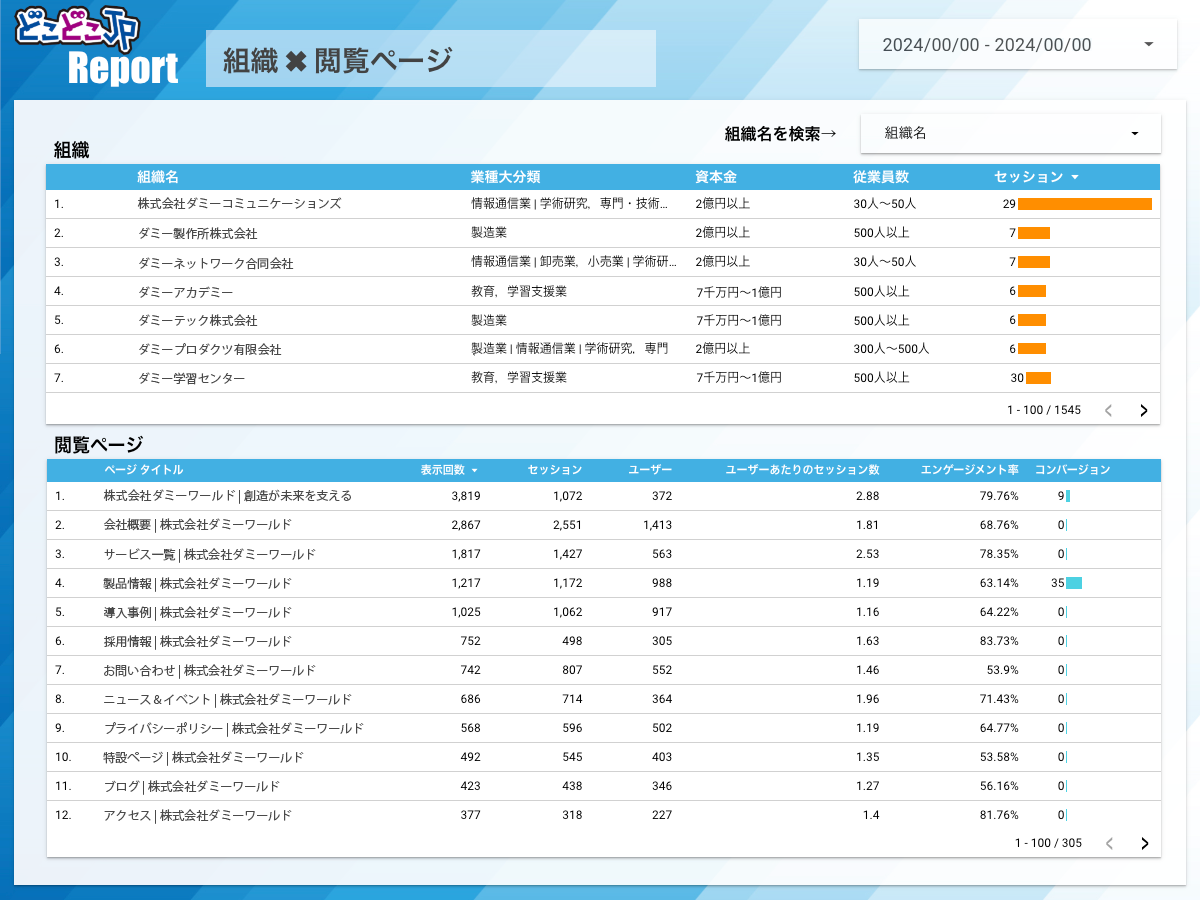Go to previous page of 閲覧ページ table

(x=1109, y=843)
